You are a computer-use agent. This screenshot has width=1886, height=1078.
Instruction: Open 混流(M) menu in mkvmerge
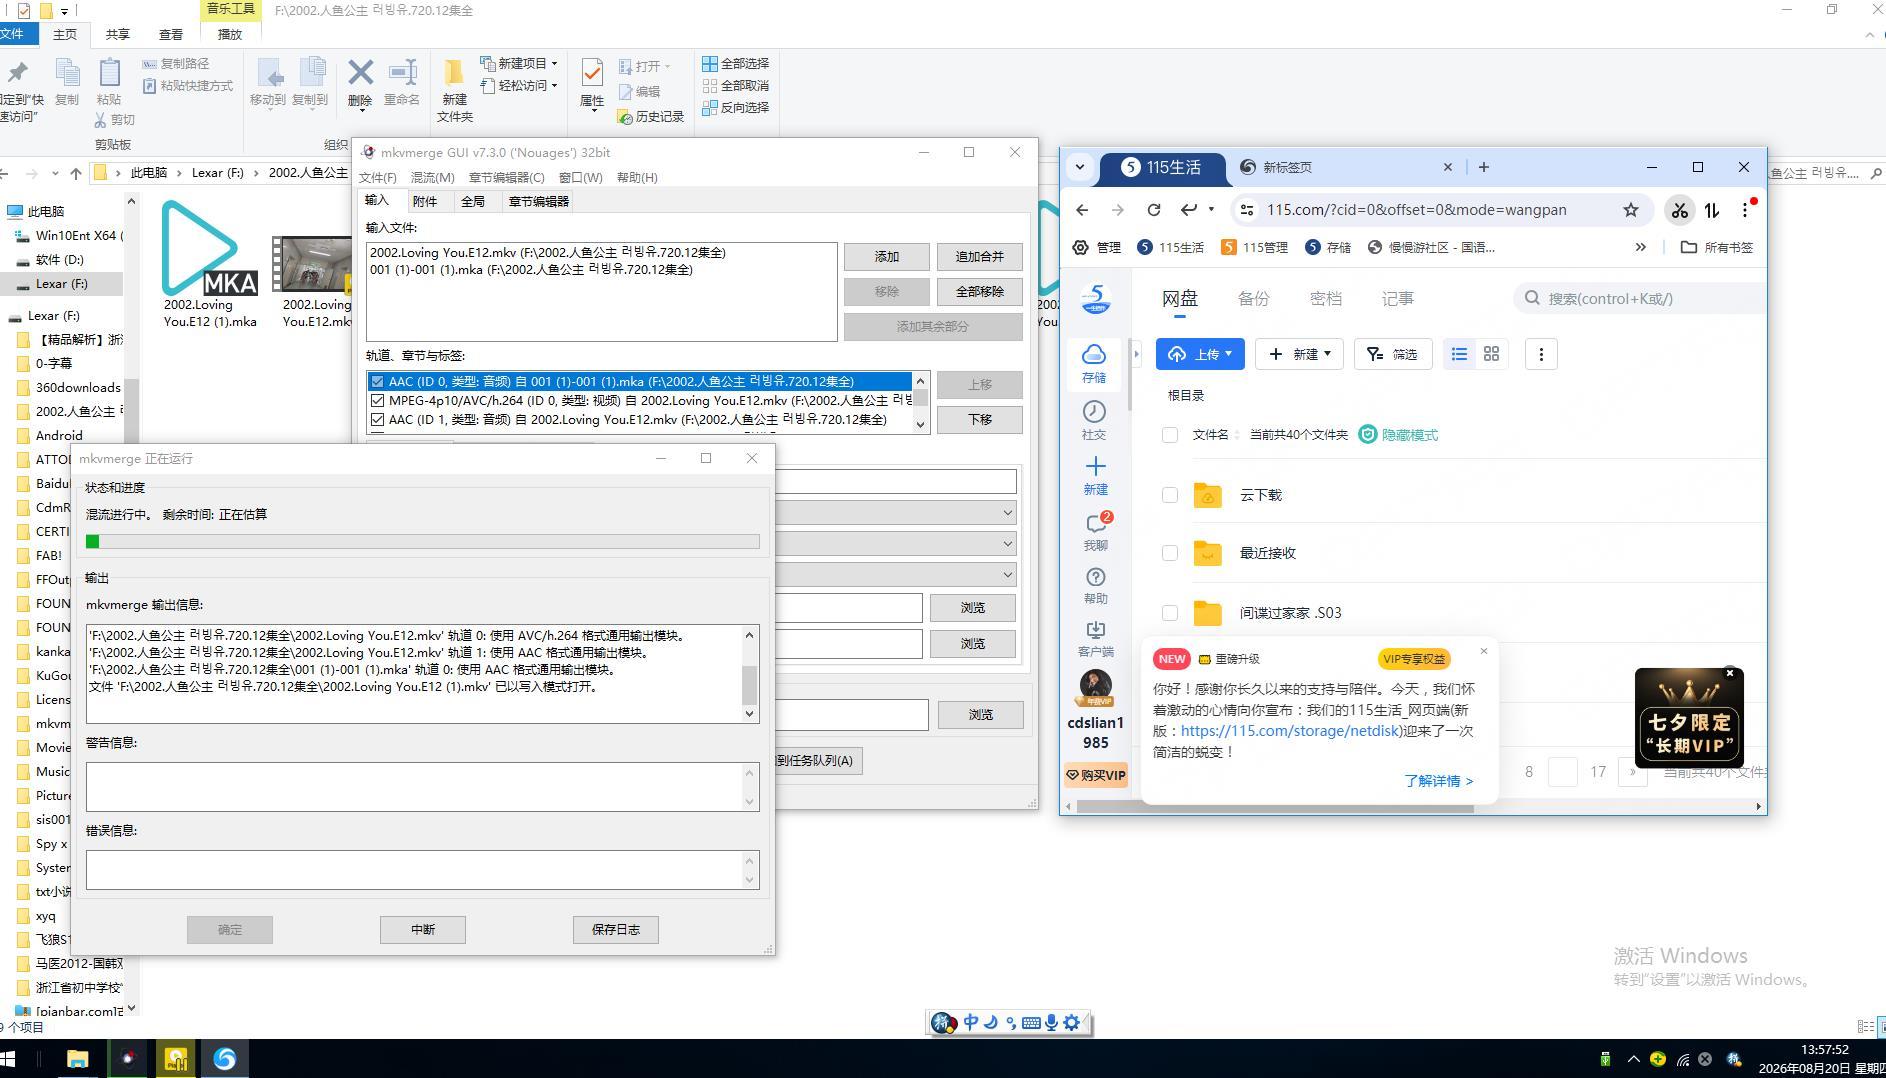tap(432, 177)
